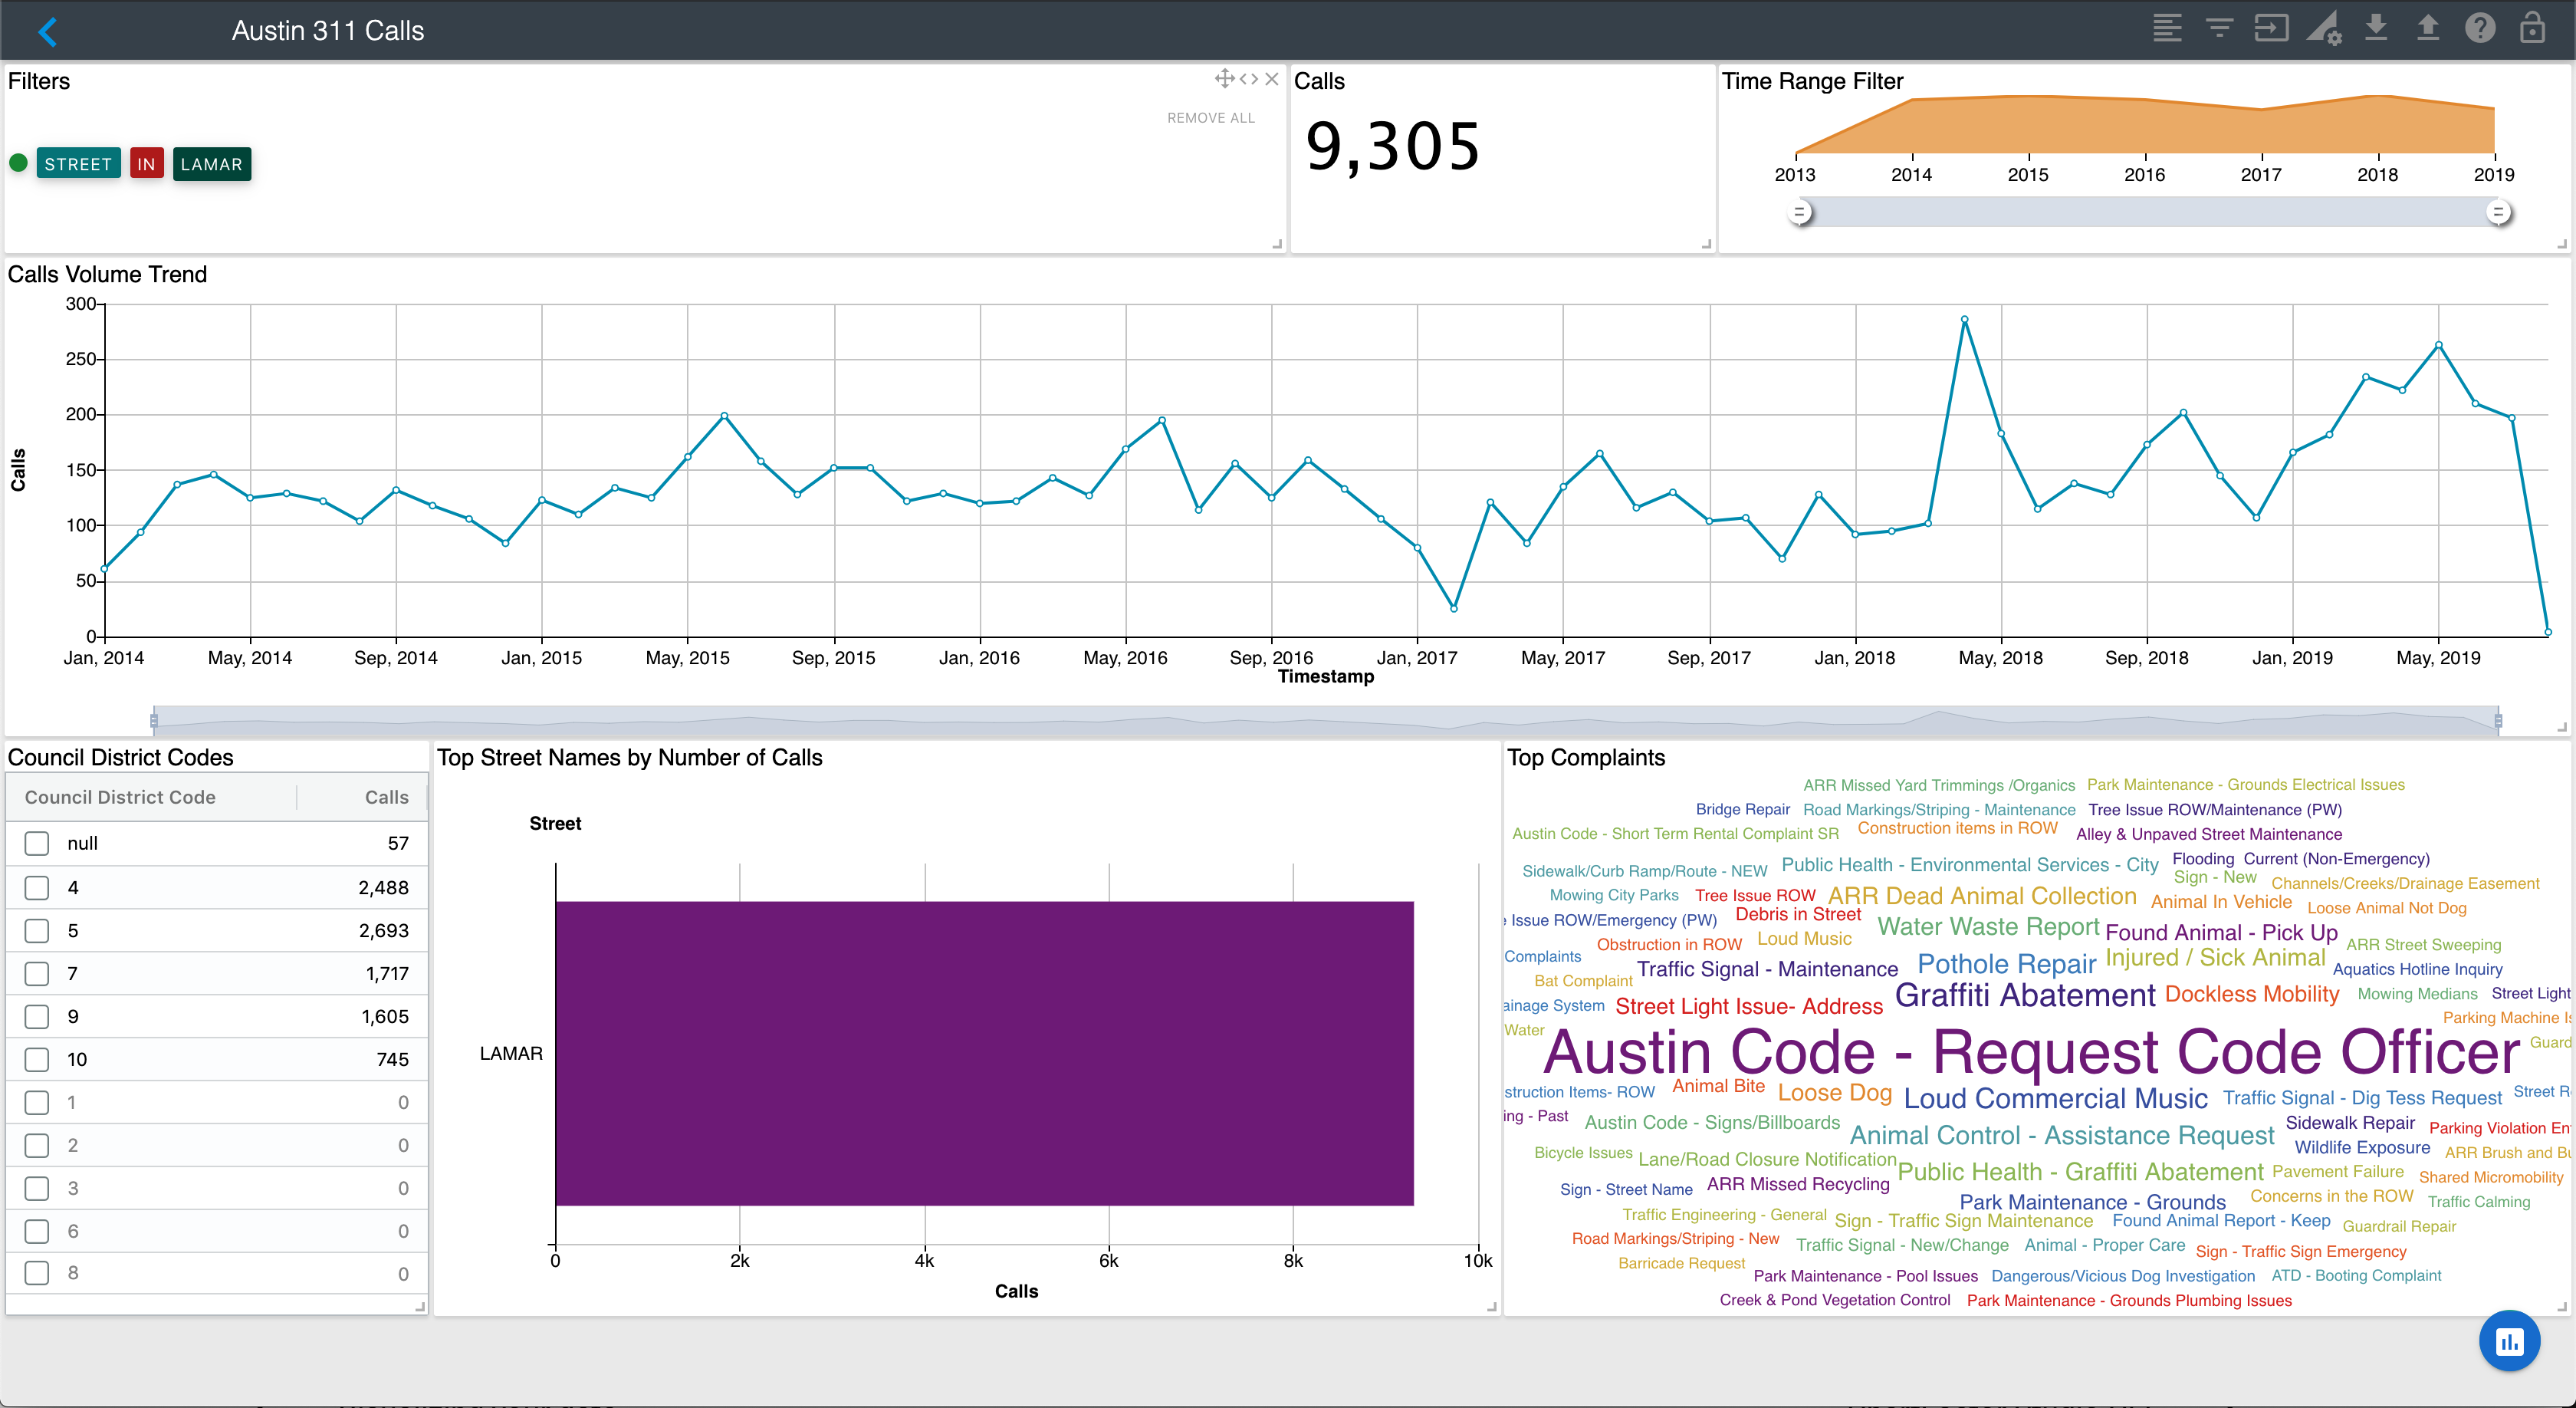Toggle the green filter status dot
Screen dimensions: 2576x1408
click(18, 163)
